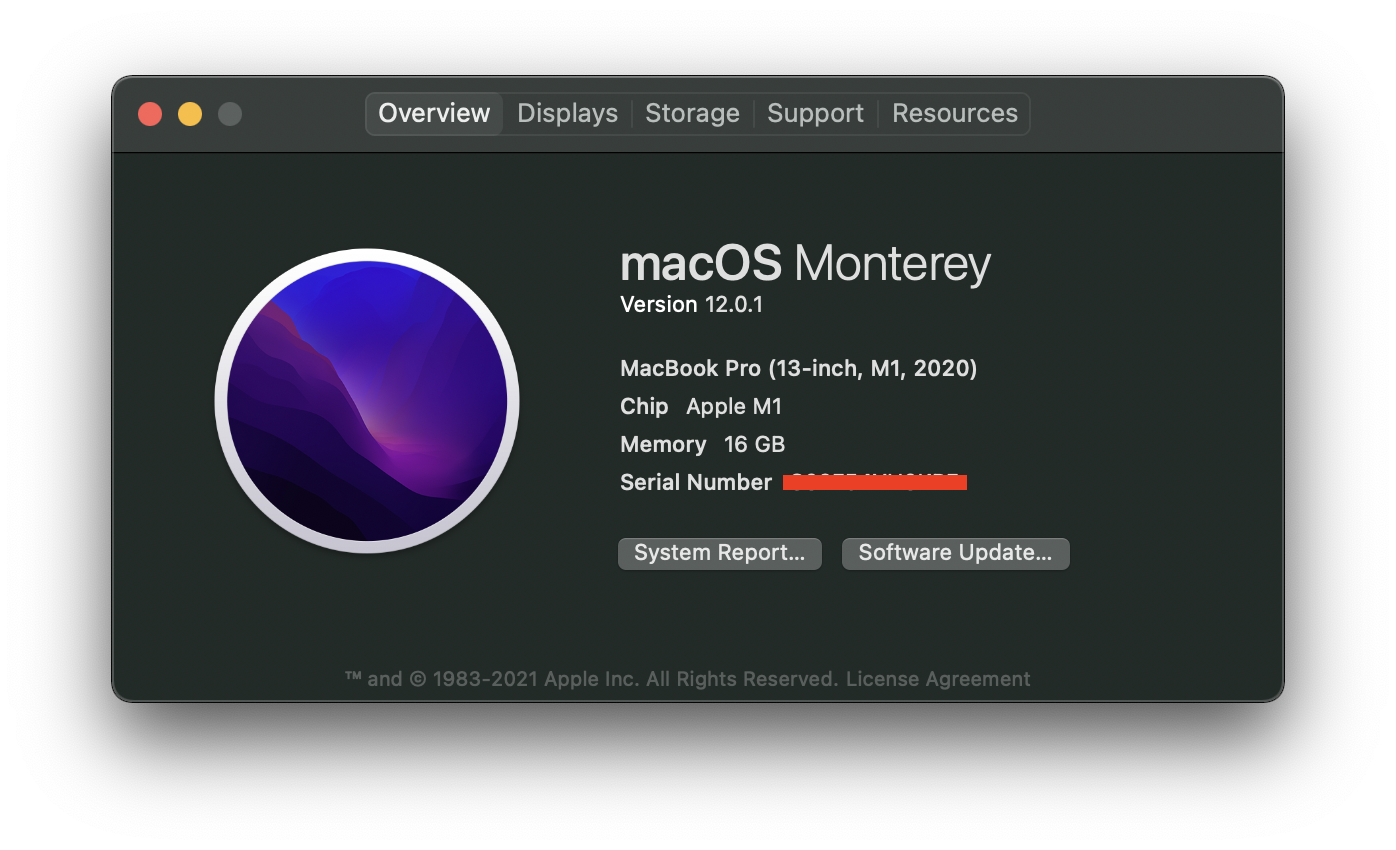Click the grayed-out zoom window button
The height and width of the screenshot is (850, 1396).
(x=230, y=114)
